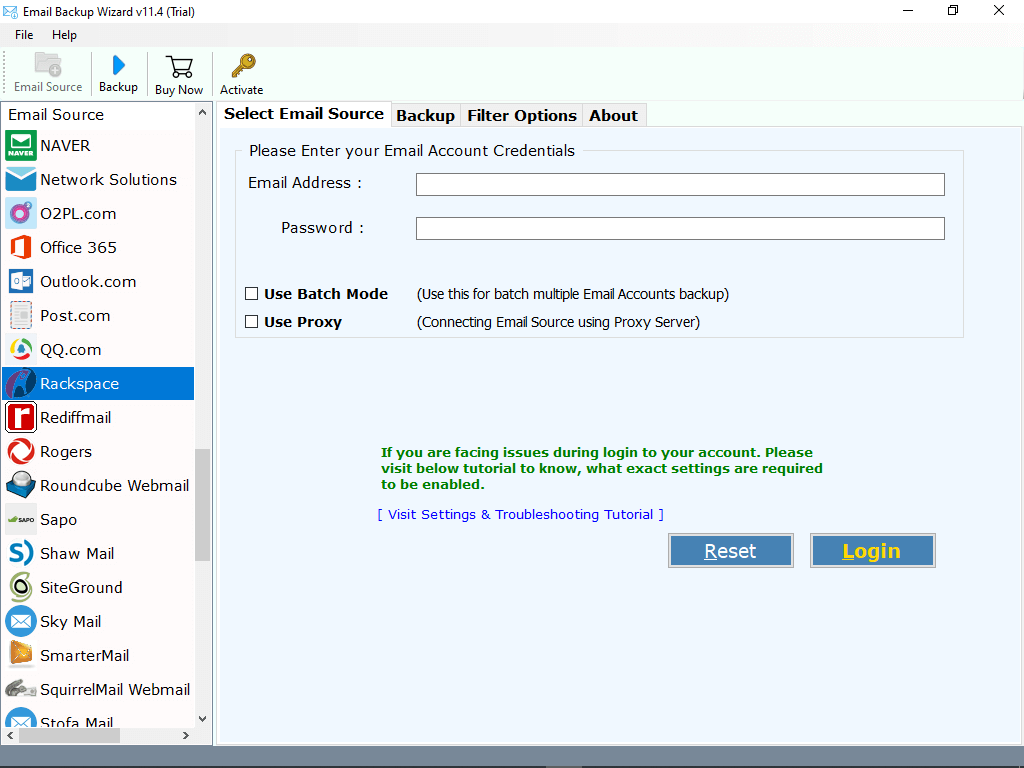Click the Password input field
Viewport: 1024px width, 768px height.
pos(680,229)
